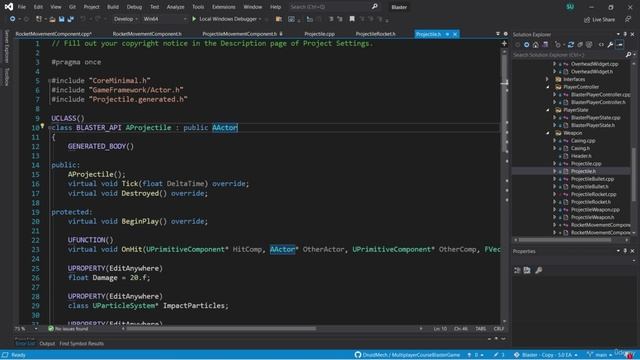This screenshot has height=360, width=640.
Task: Click the bookmark toolbar icon
Action: 352,19
